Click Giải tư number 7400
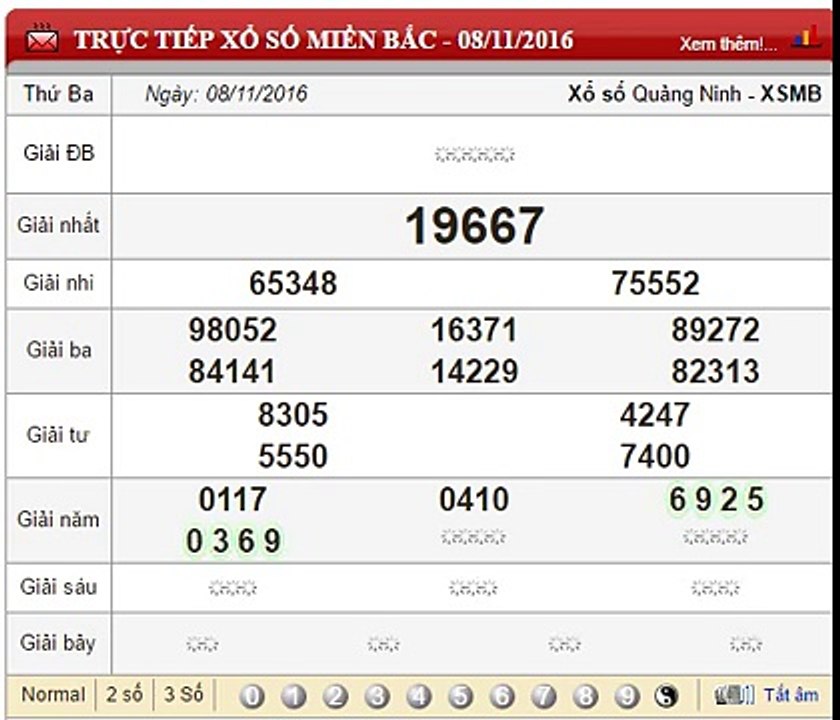The height and width of the screenshot is (720, 840). (655, 456)
